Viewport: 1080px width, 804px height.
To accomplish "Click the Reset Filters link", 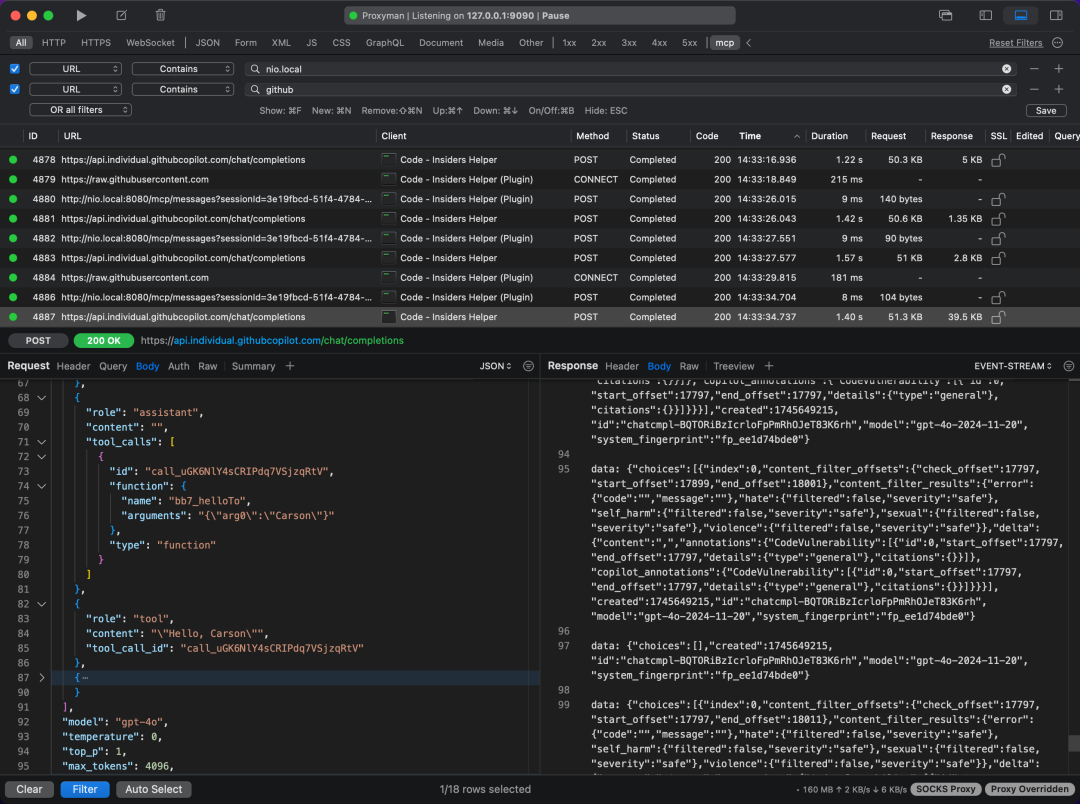I will (1015, 43).
